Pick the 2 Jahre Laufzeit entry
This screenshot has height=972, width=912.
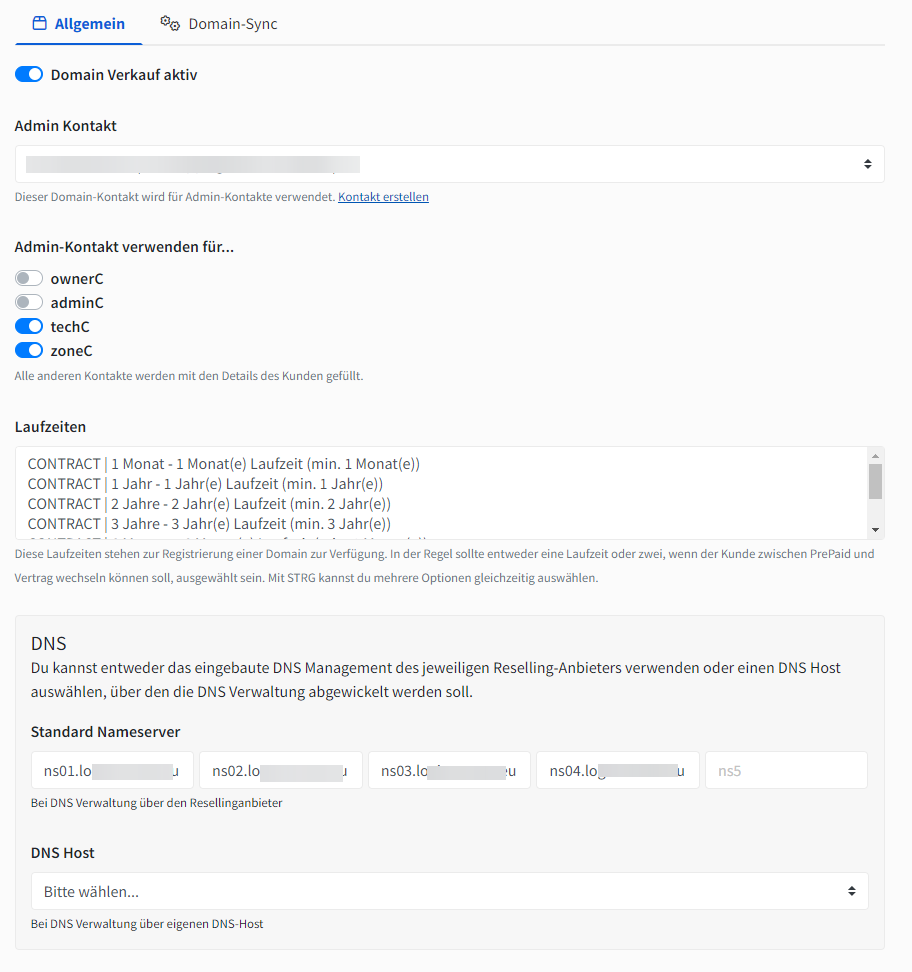coord(208,504)
